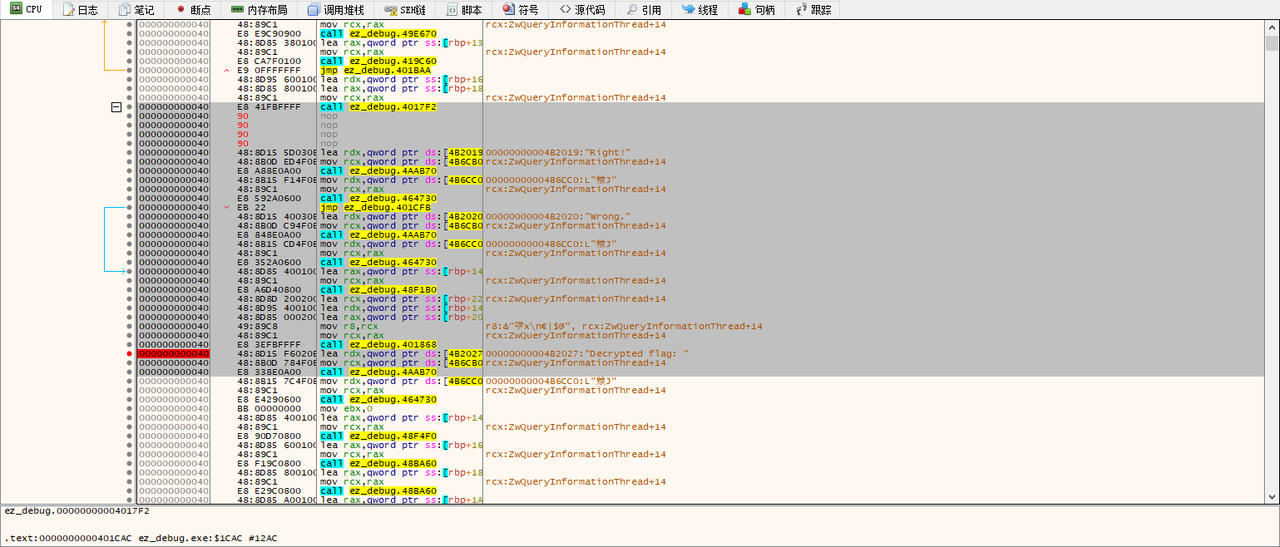Switch to the SEH链 tab

[405, 9]
